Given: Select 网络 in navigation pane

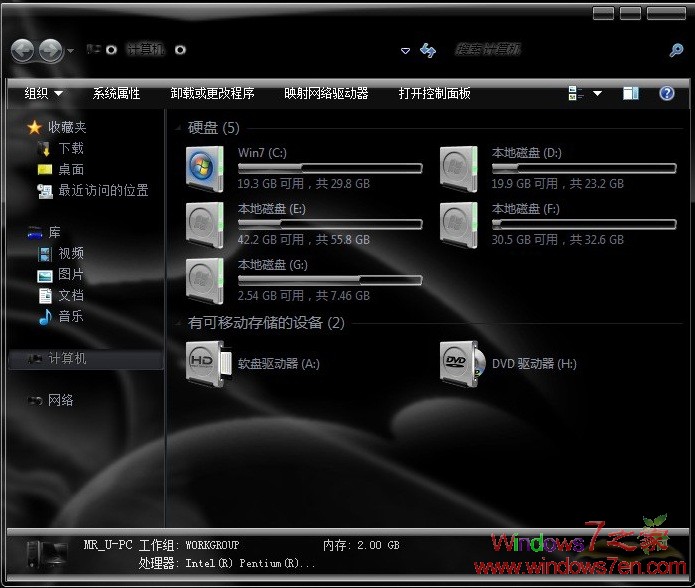Looking at the screenshot, I should click(x=60, y=401).
